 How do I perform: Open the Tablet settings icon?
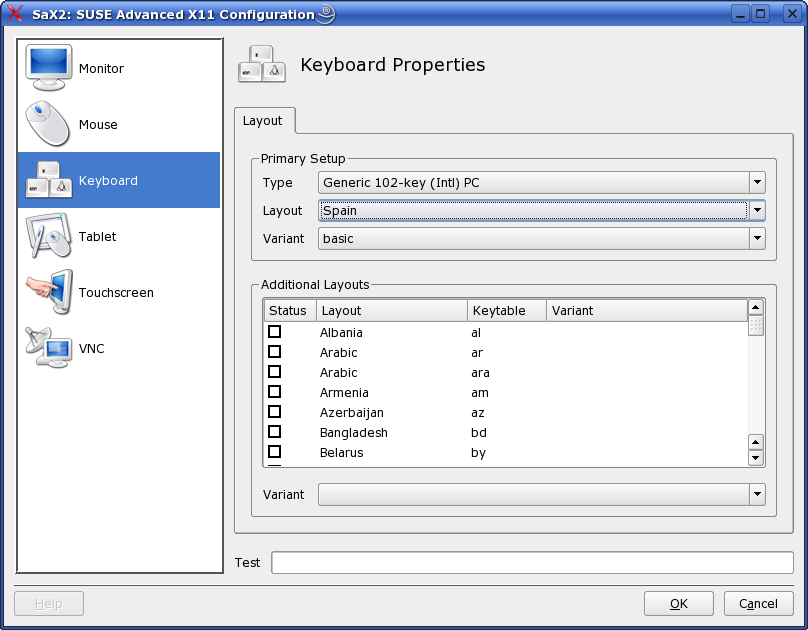click(x=48, y=236)
